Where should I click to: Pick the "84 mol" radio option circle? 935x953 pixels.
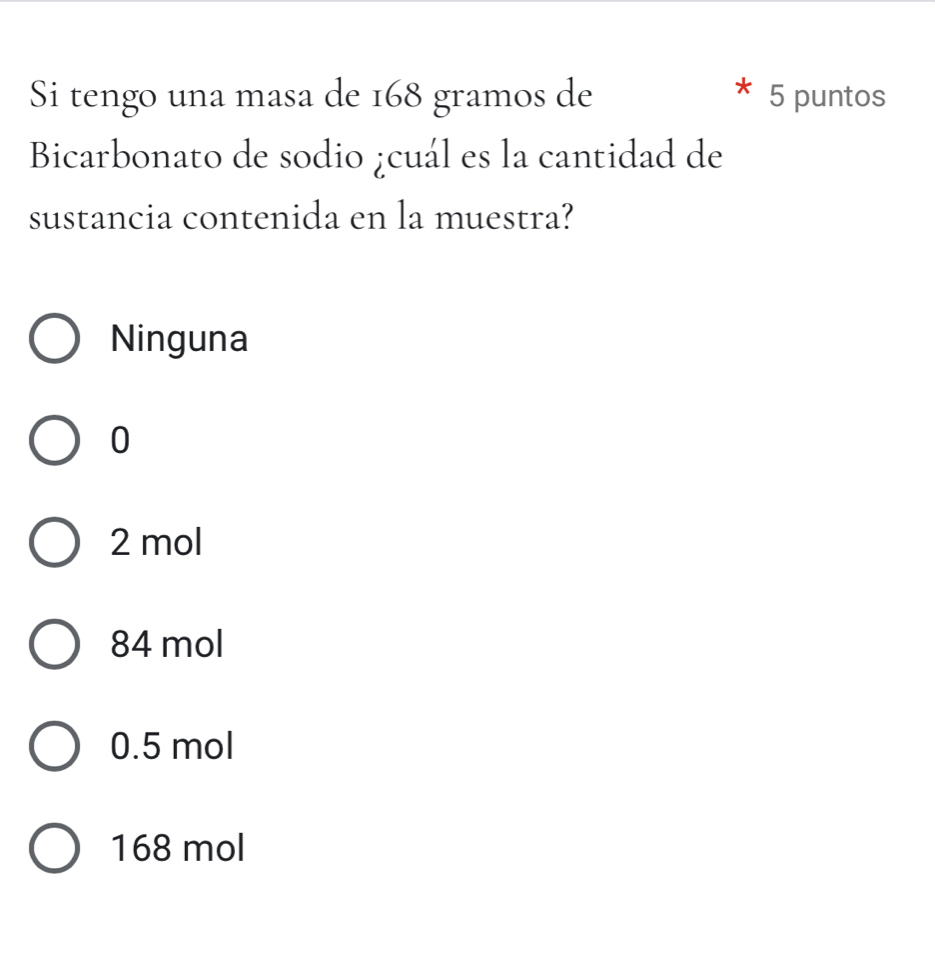56,646
